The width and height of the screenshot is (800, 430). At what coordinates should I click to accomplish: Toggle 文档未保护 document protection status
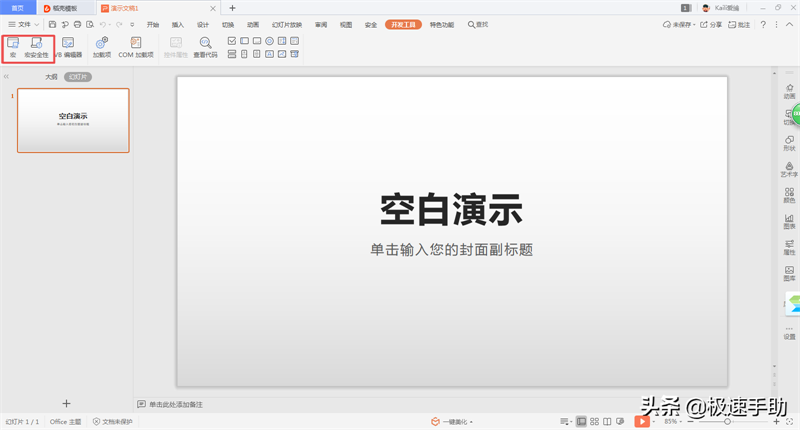112,422
